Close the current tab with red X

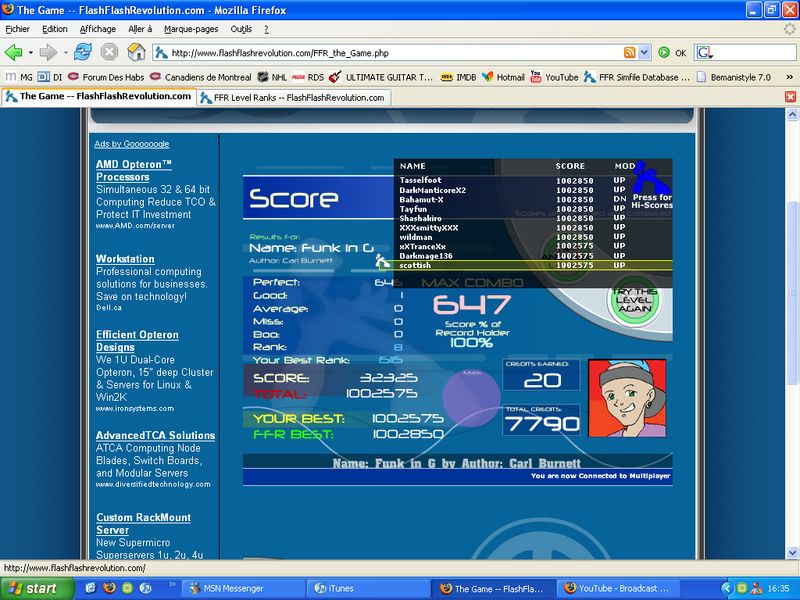coord(790,97)
